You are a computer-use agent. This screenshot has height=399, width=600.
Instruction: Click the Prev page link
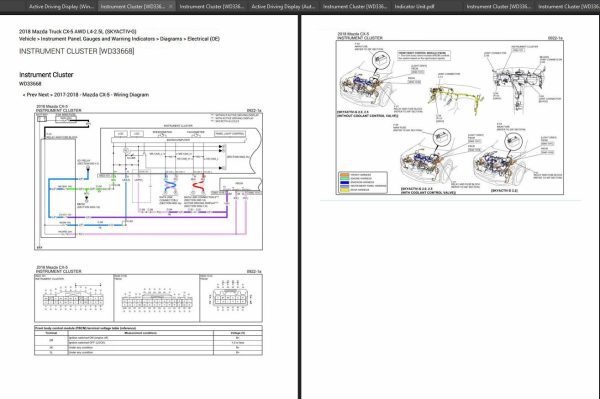[31, 95]
